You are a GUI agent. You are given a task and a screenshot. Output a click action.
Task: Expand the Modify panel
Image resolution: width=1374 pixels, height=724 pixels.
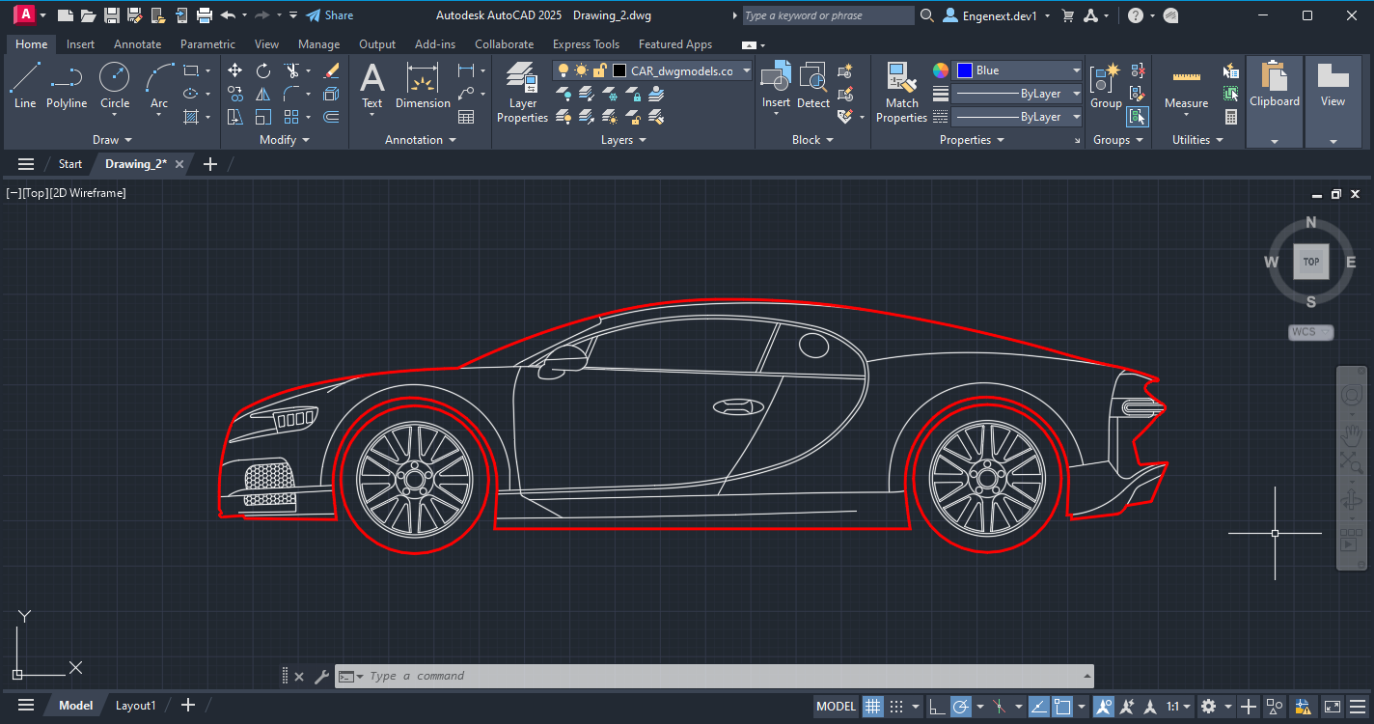tap(284, 140)
